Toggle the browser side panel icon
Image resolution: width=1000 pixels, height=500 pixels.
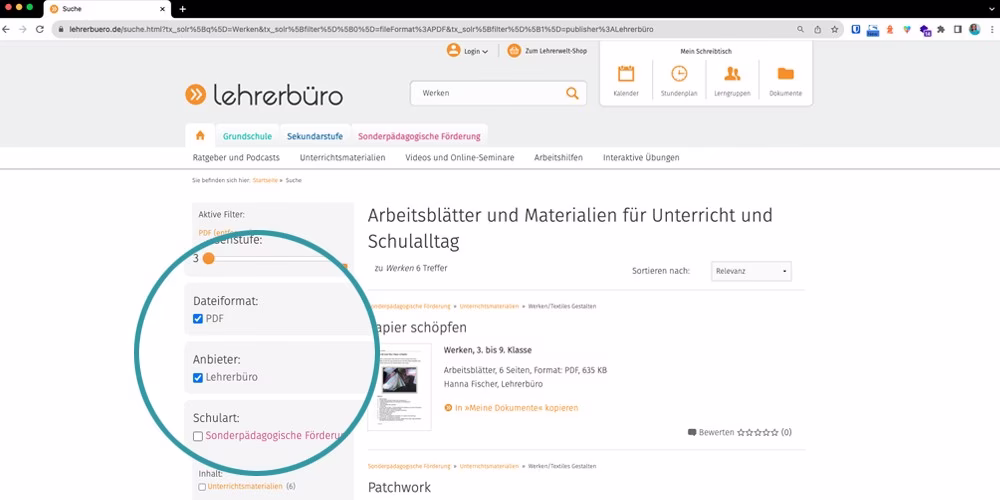[x=957, y=29]
